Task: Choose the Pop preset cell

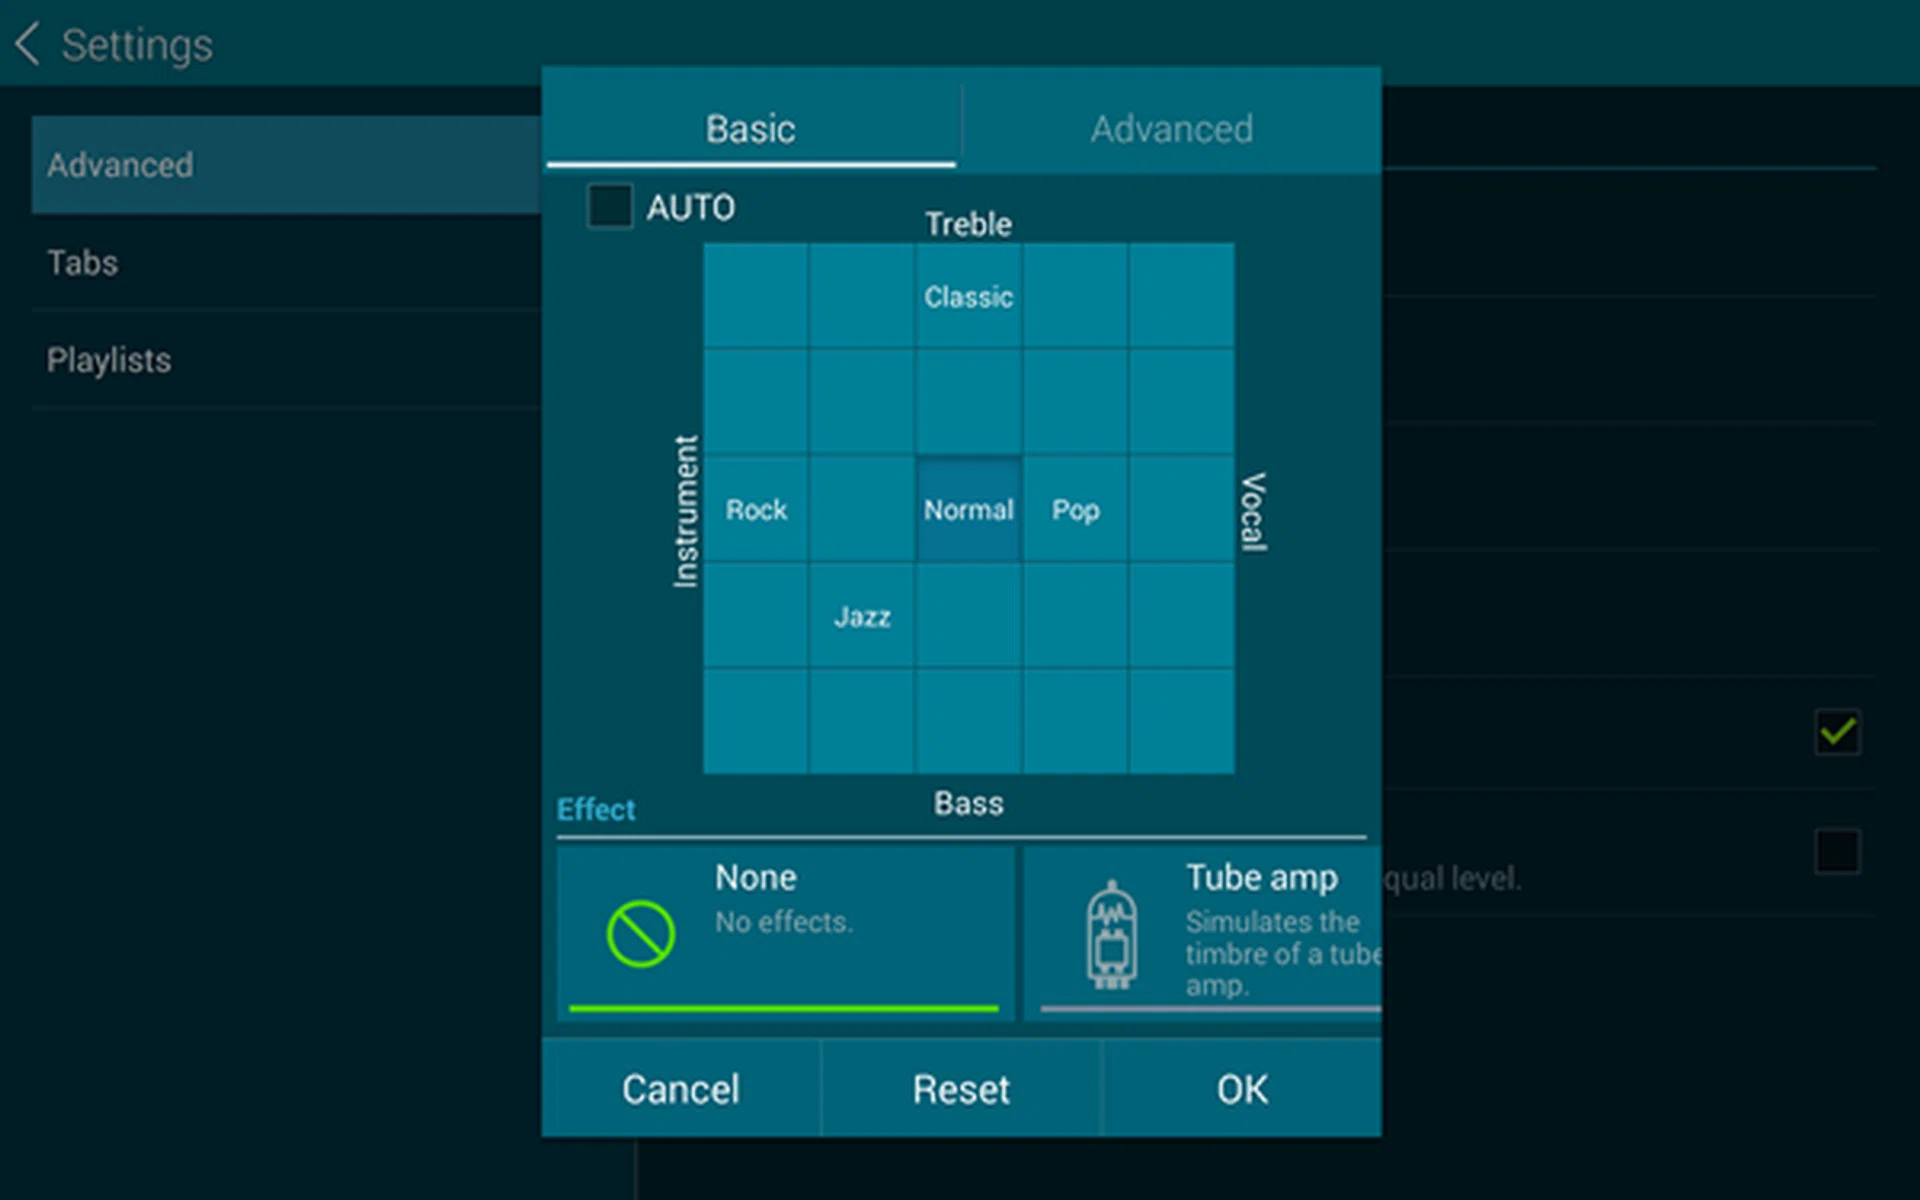Action: click(x=1075, y=510)
